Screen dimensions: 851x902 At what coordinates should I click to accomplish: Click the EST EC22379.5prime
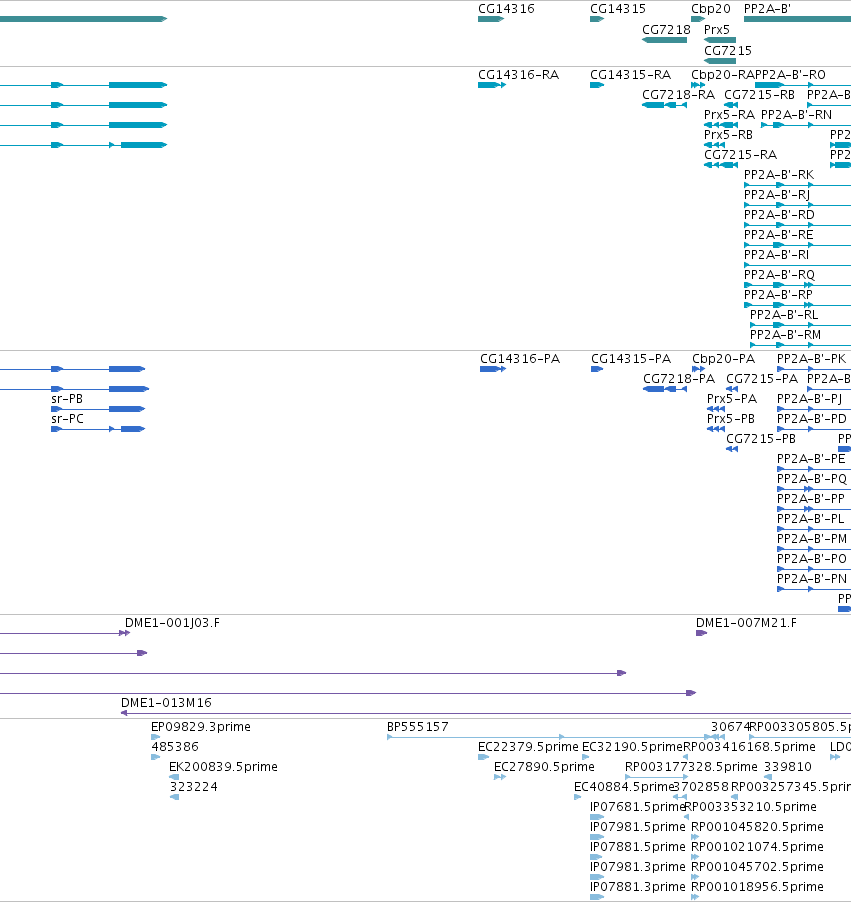[x=528, y=747]
